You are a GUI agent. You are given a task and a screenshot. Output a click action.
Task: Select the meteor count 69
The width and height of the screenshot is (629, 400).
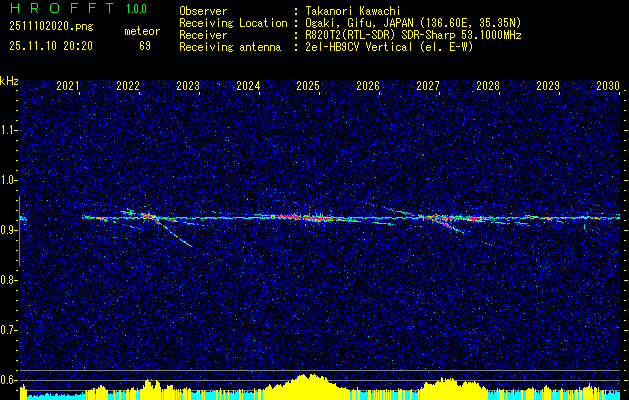[145, 46]
